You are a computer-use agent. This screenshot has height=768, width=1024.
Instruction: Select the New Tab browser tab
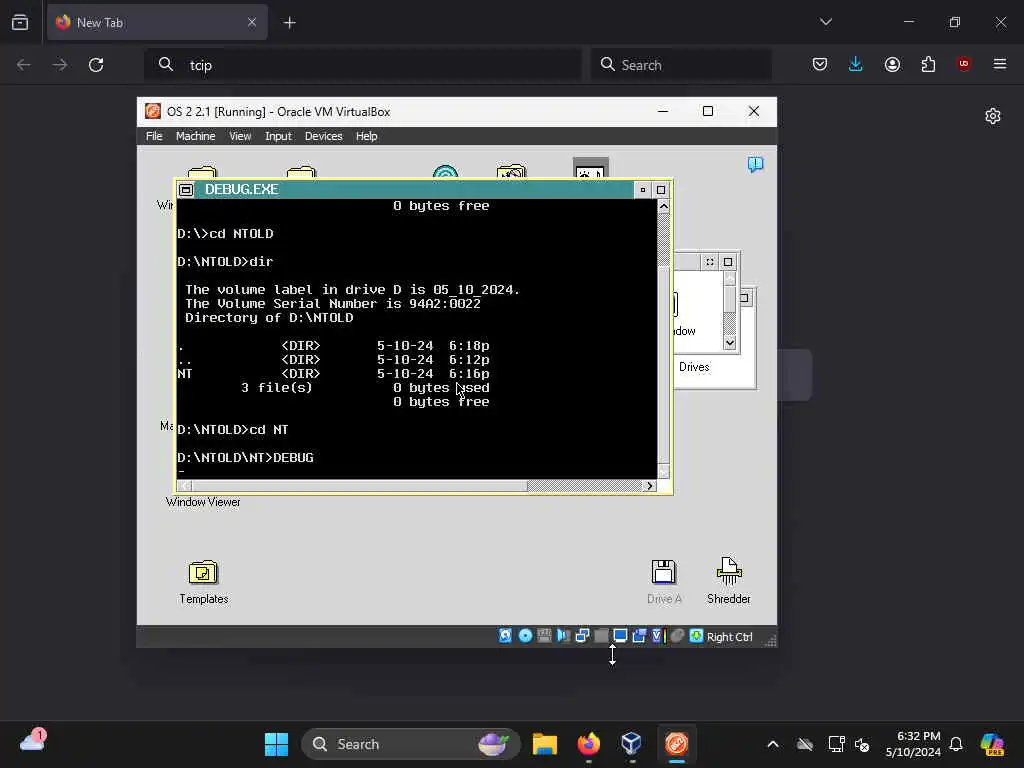(x=157, y=22)
